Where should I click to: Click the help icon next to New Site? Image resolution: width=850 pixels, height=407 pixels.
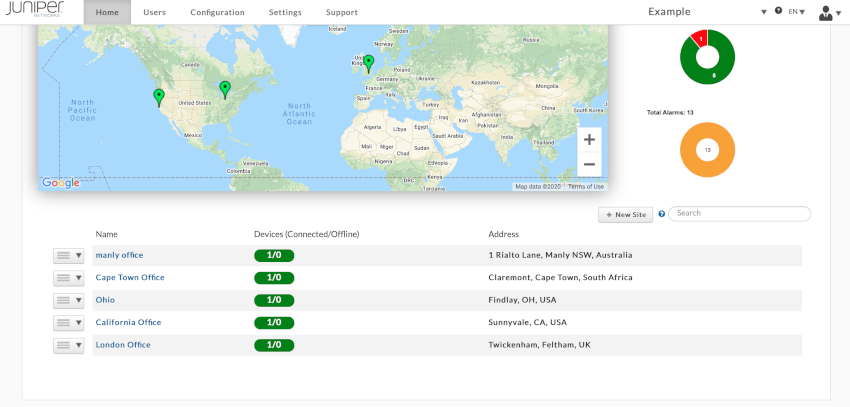(x=661, y=214)
